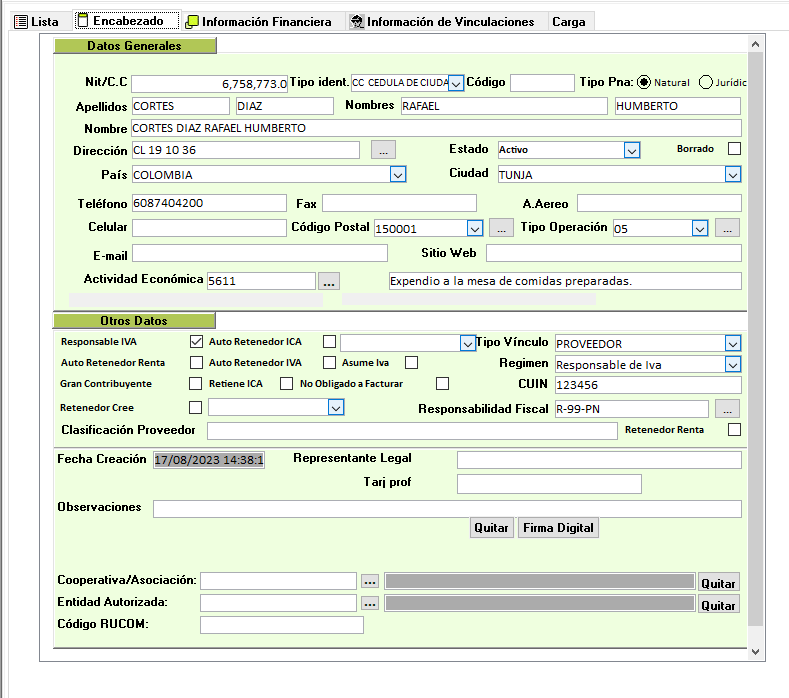Click lookup button for Entidad Autorizada
This screenshot has width=789, height=698.
(x=369, y=604)
